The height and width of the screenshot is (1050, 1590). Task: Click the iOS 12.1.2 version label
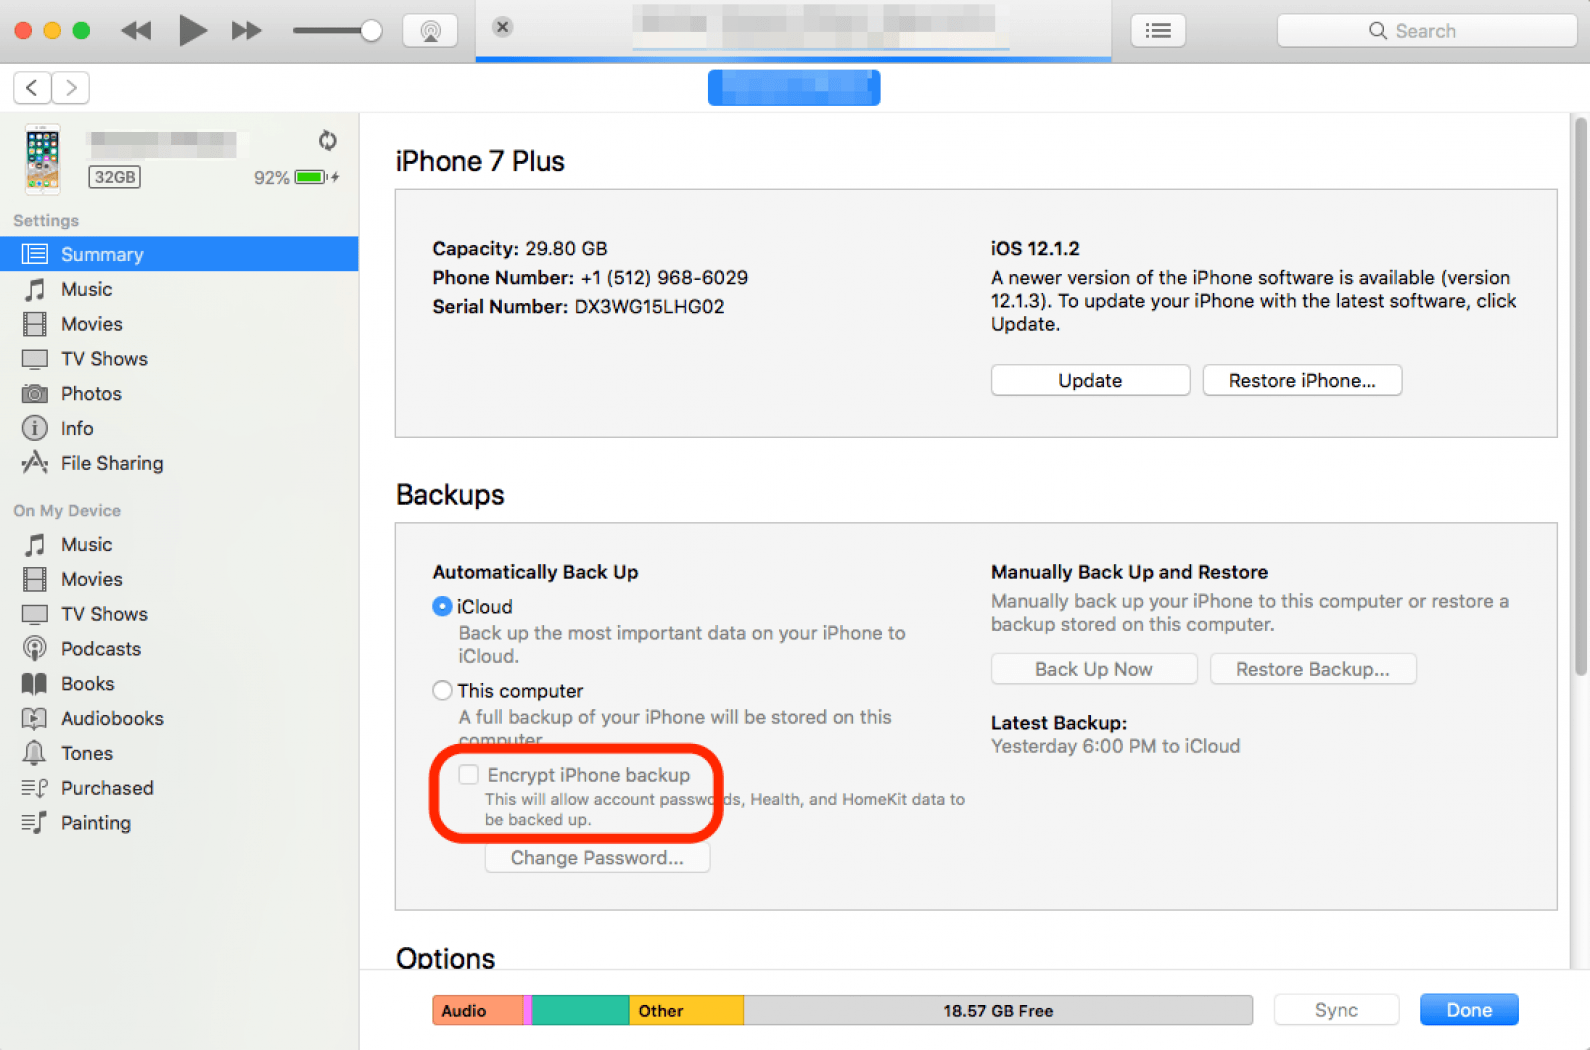[1035, 249]
